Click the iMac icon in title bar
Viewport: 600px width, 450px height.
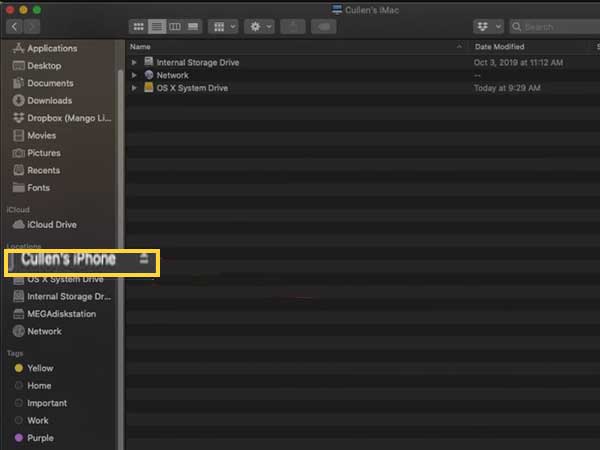337,10
